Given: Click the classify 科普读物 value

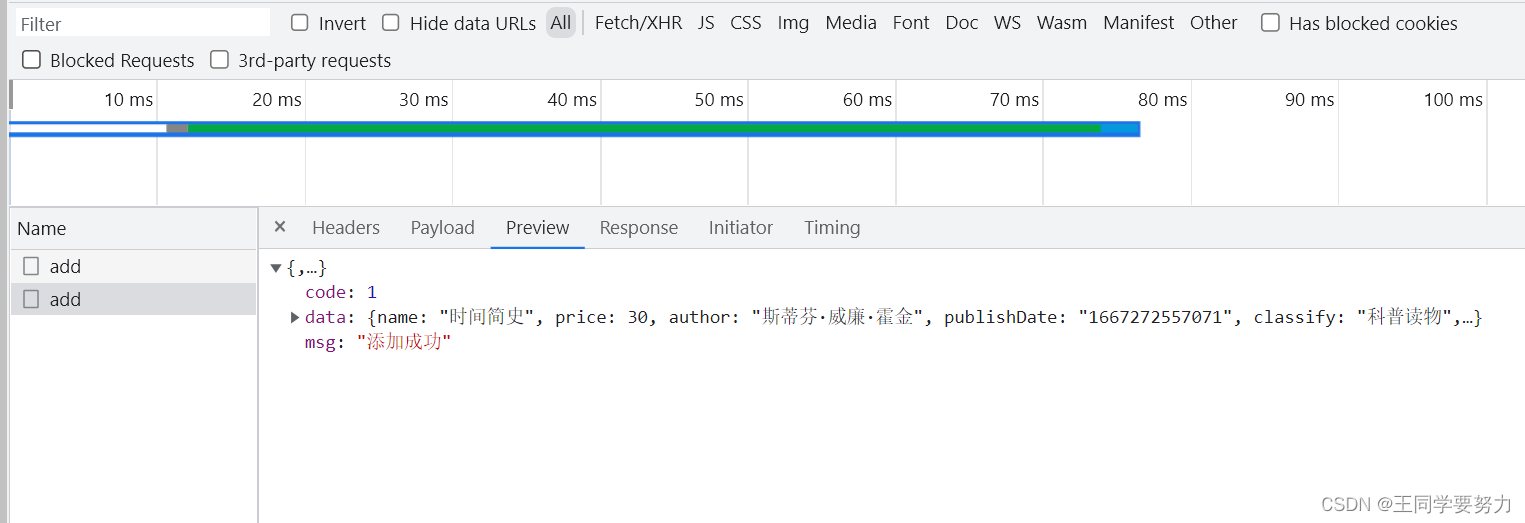Looking at the screenshot, I should pos(1405,317).
